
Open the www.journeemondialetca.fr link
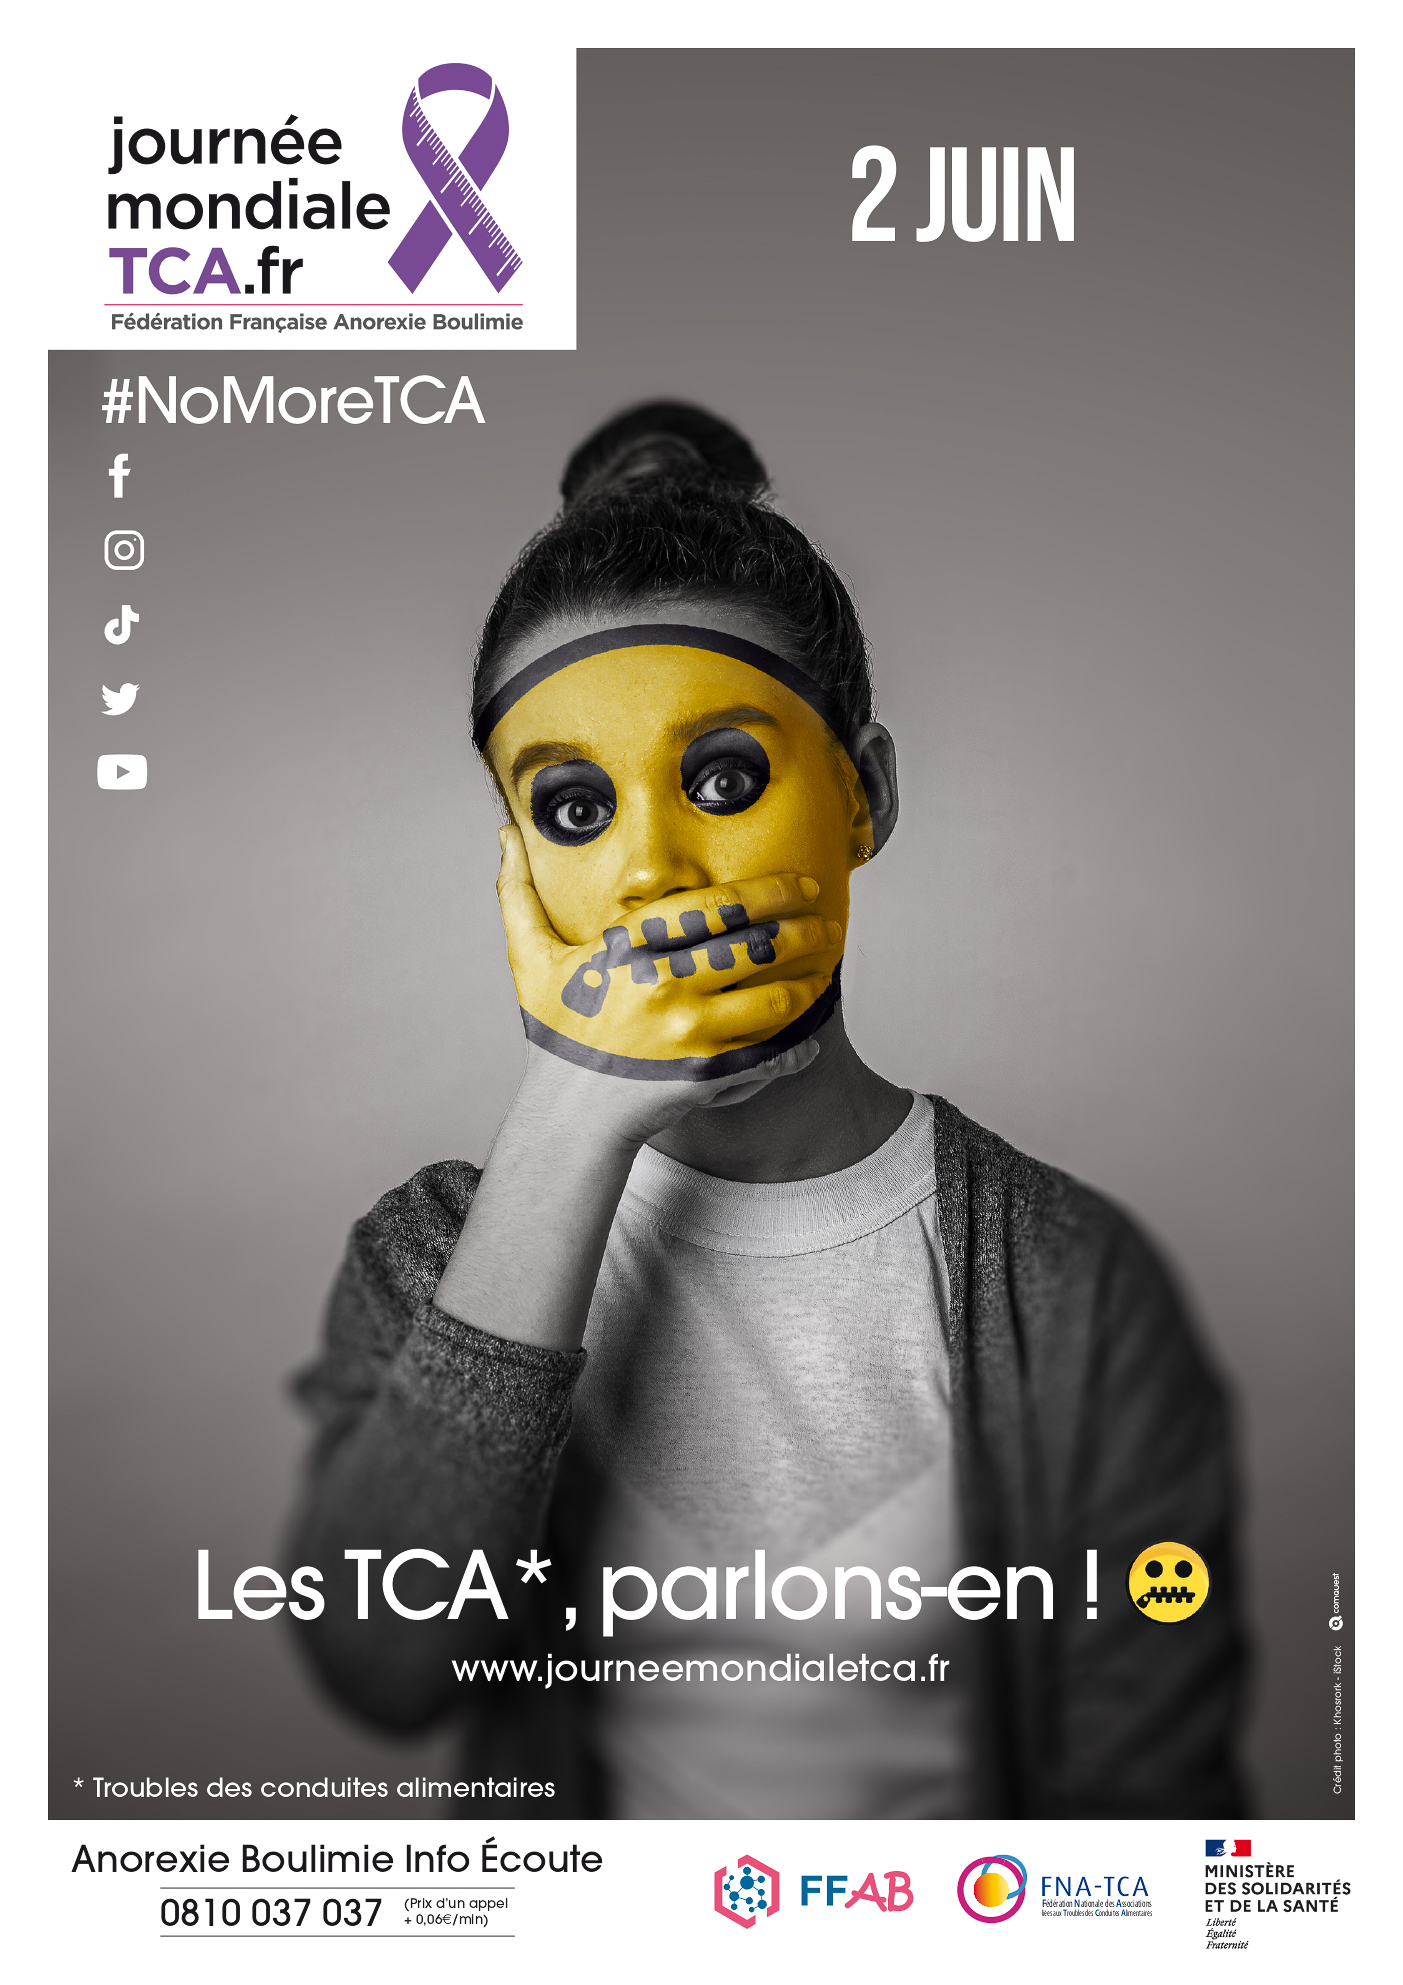[x=700, y=1669]
